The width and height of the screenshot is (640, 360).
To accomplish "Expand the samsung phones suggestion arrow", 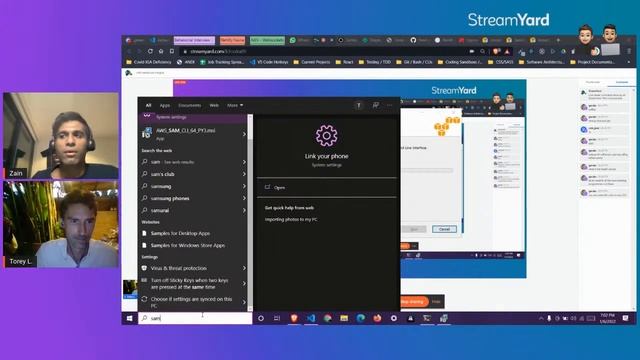I will [244, 198].
